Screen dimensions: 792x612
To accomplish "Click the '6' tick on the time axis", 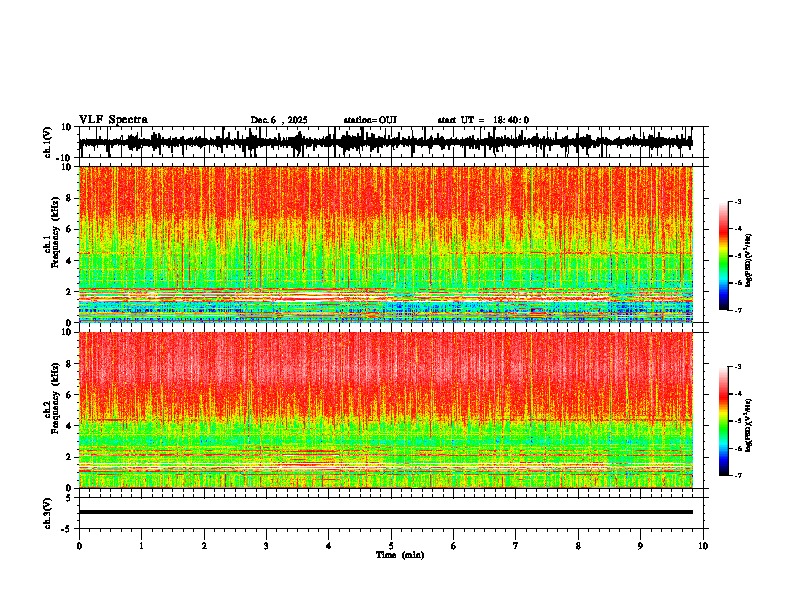I will point(454,546).
